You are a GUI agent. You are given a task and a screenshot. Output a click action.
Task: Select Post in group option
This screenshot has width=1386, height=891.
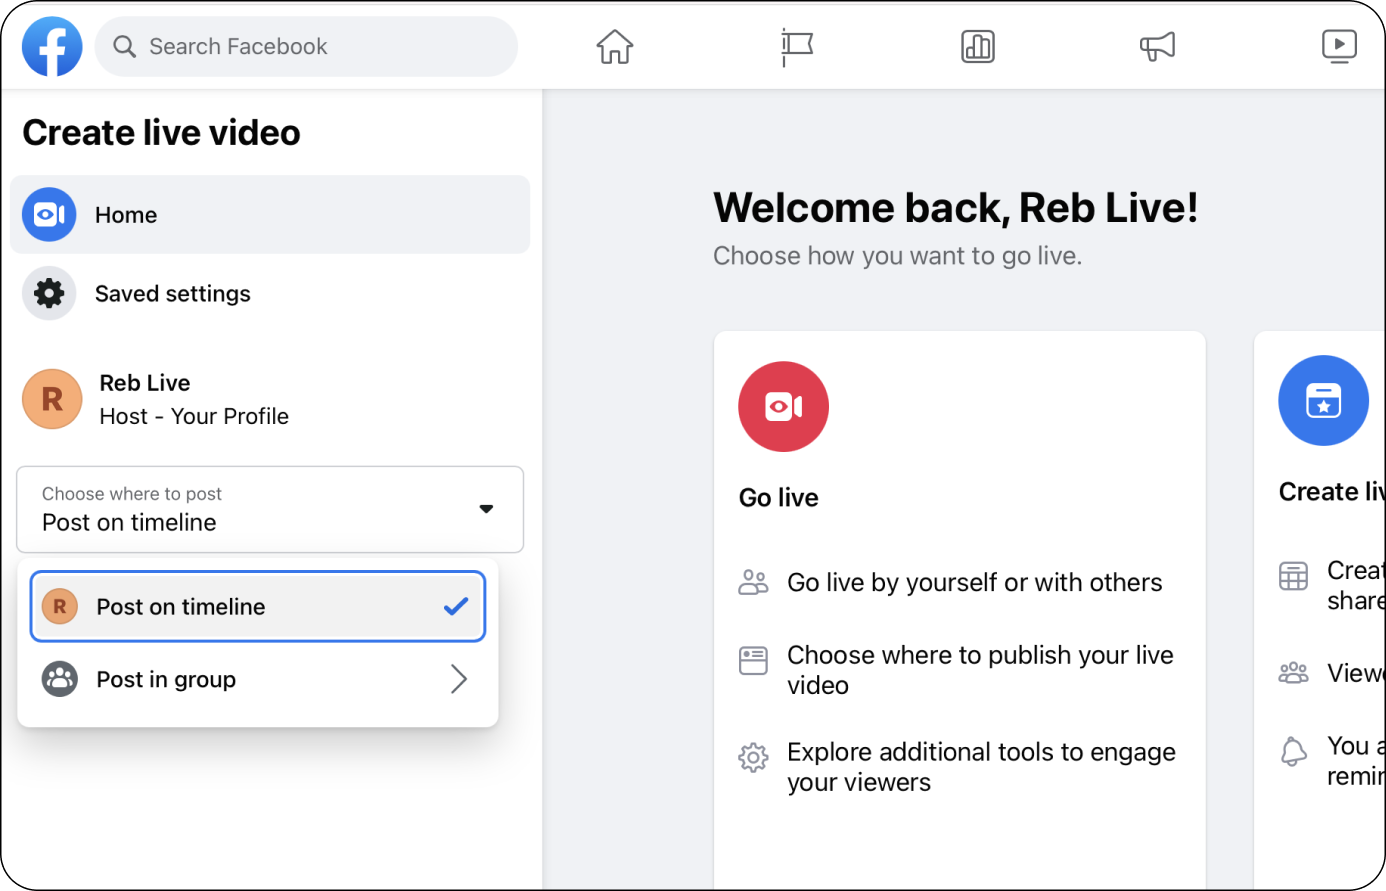coord(258,679)
